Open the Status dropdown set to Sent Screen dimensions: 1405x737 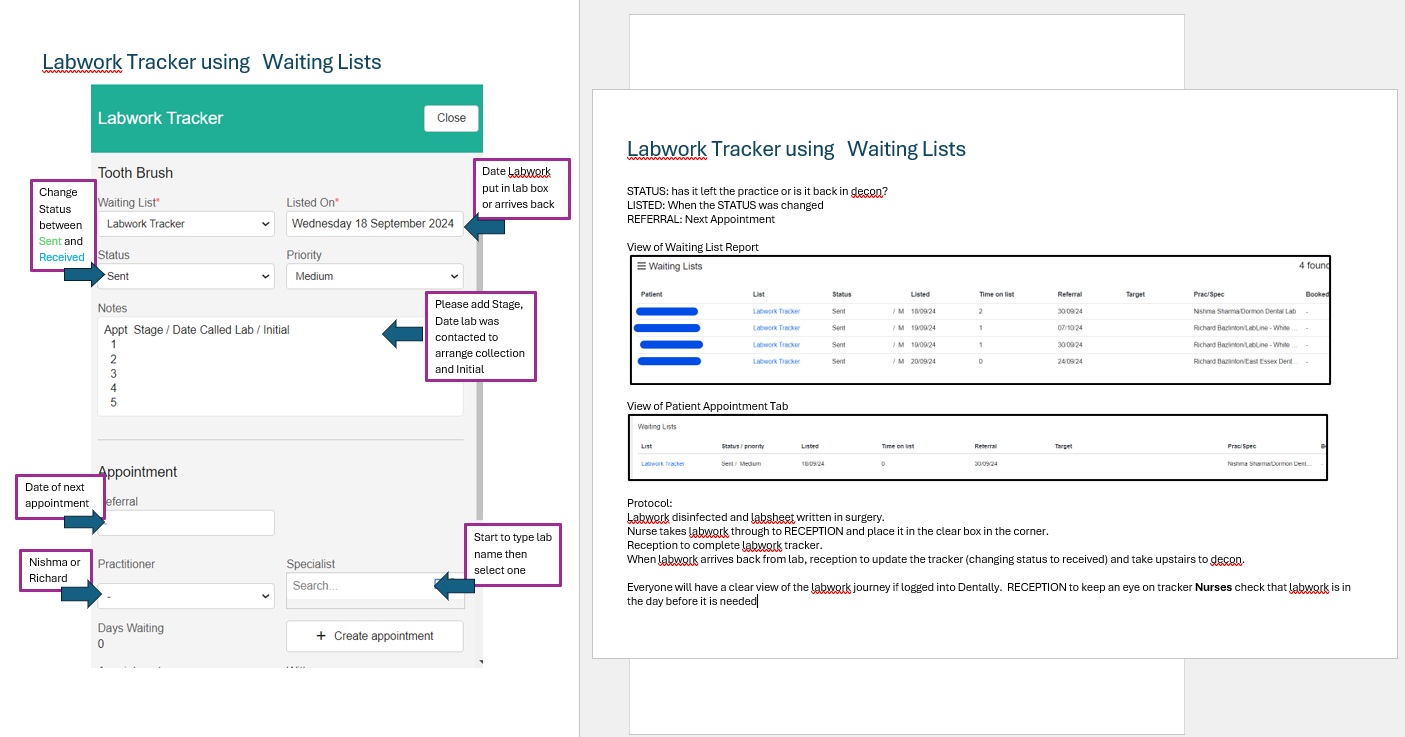tap(186, 276)
